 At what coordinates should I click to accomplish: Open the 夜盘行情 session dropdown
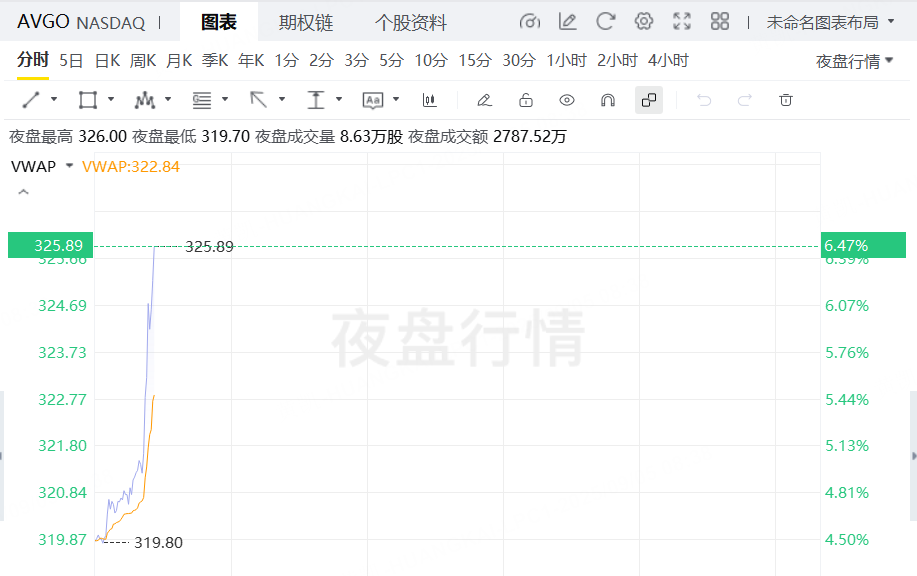854,61
